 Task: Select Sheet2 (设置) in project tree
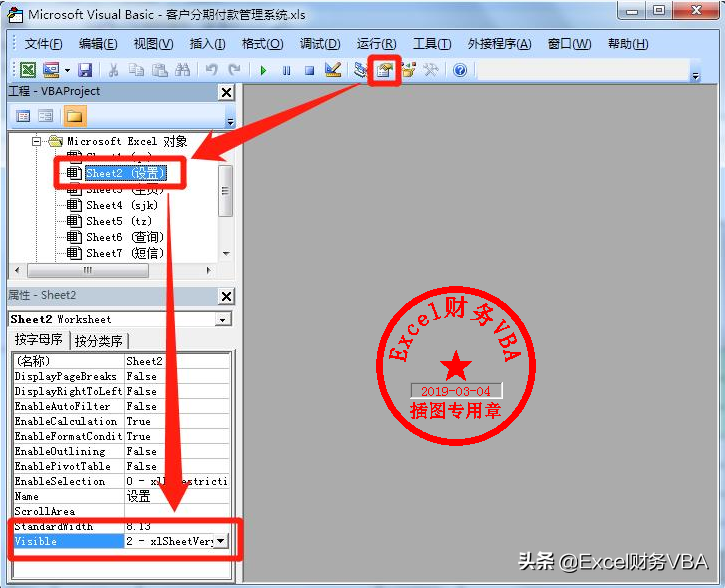click(126, 173)
